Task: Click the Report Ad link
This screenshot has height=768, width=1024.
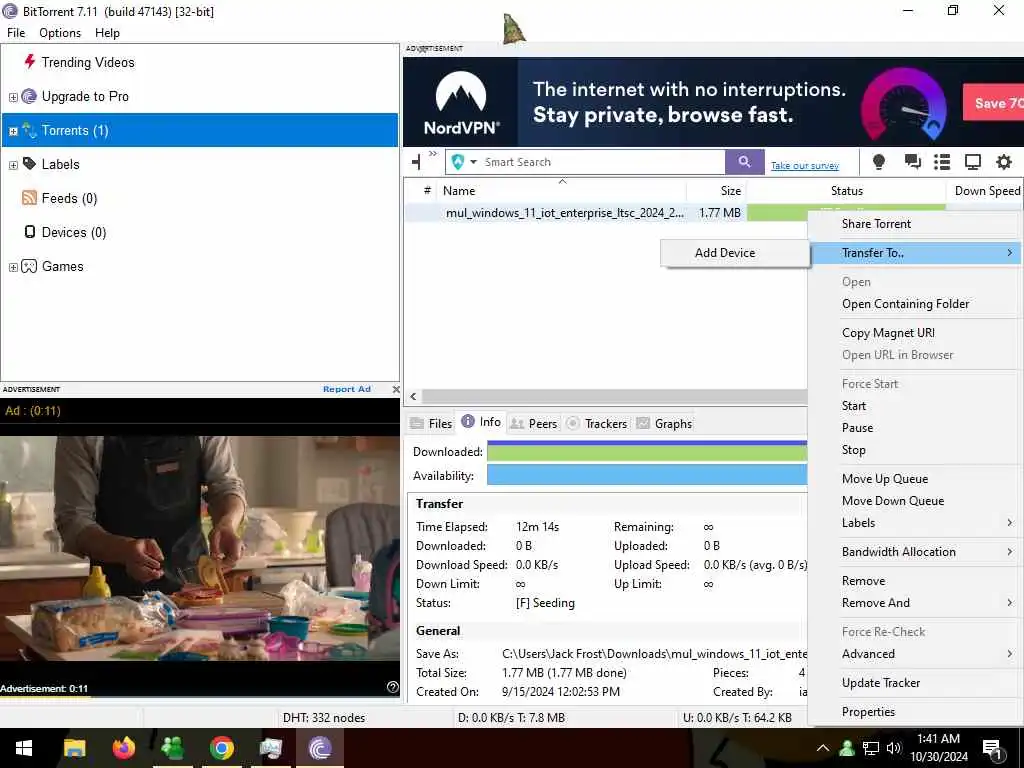Action: pyautogui.click(x=347, y=389)
